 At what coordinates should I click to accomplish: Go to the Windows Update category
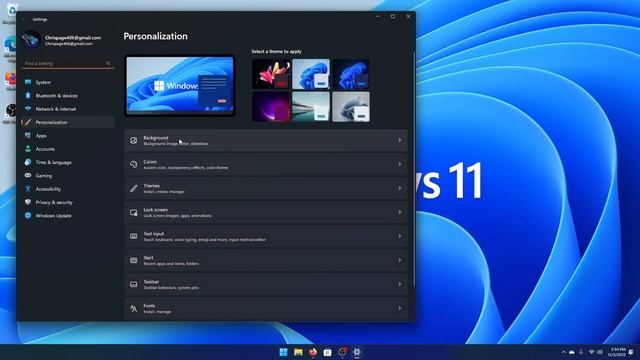pos(68,216)
